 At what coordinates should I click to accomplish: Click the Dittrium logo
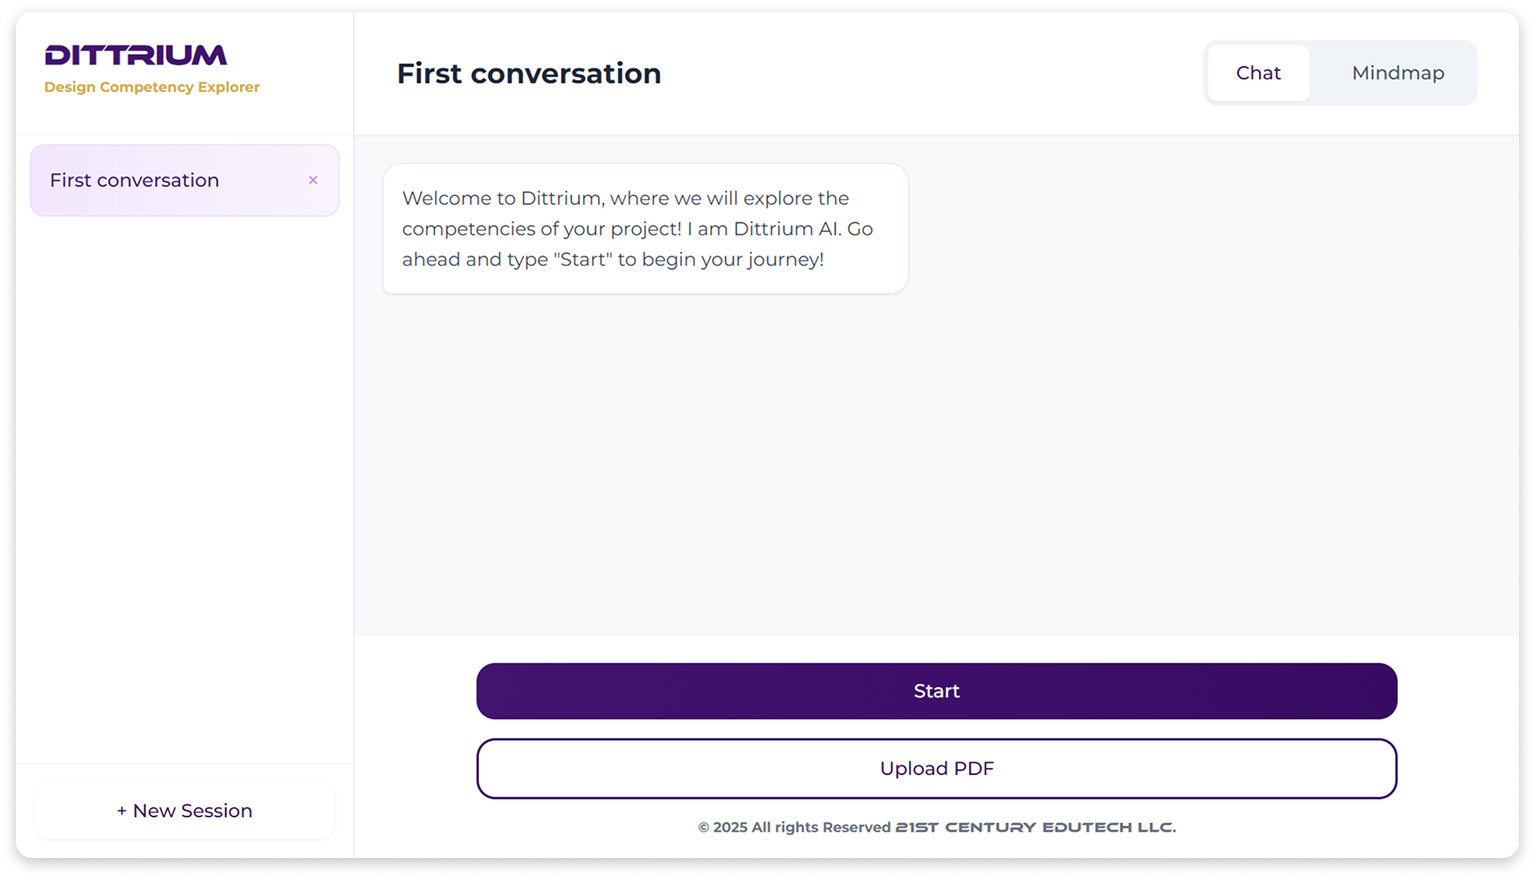(x=136, y=55)
